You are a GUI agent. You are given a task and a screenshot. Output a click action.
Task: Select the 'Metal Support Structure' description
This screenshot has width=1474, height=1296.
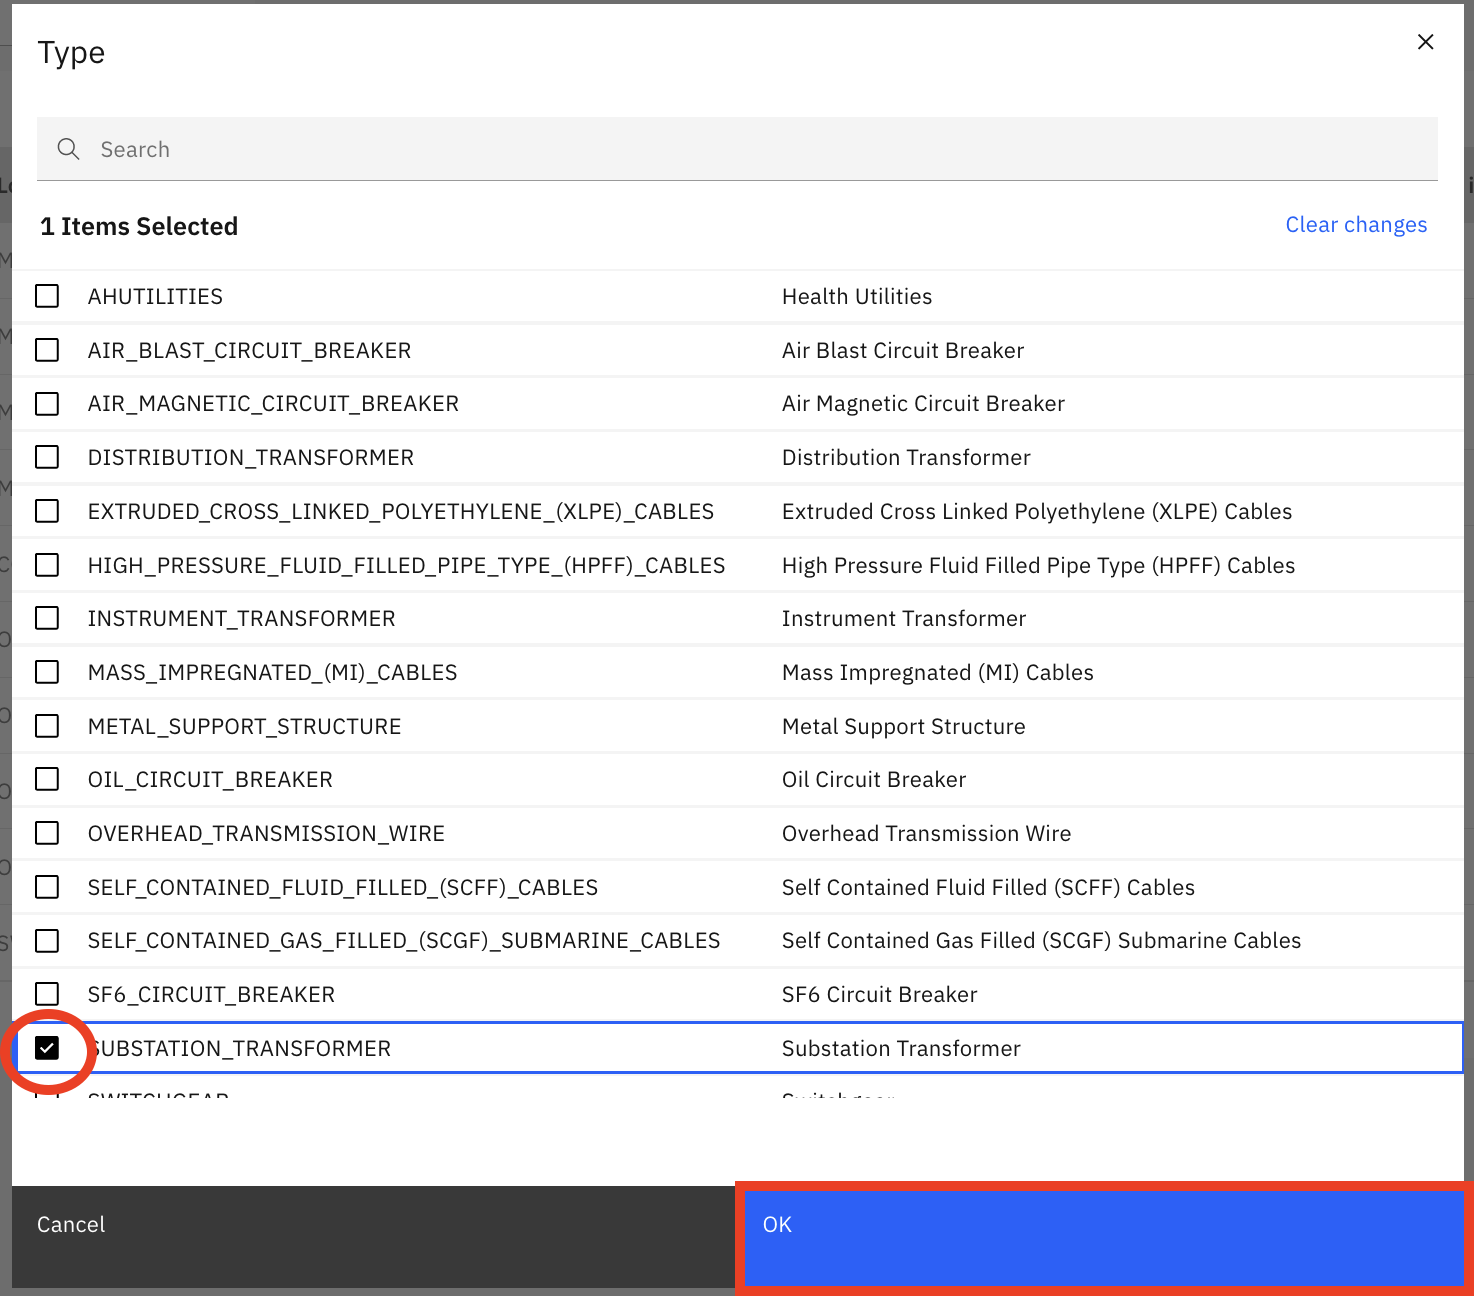pos(904,726)
